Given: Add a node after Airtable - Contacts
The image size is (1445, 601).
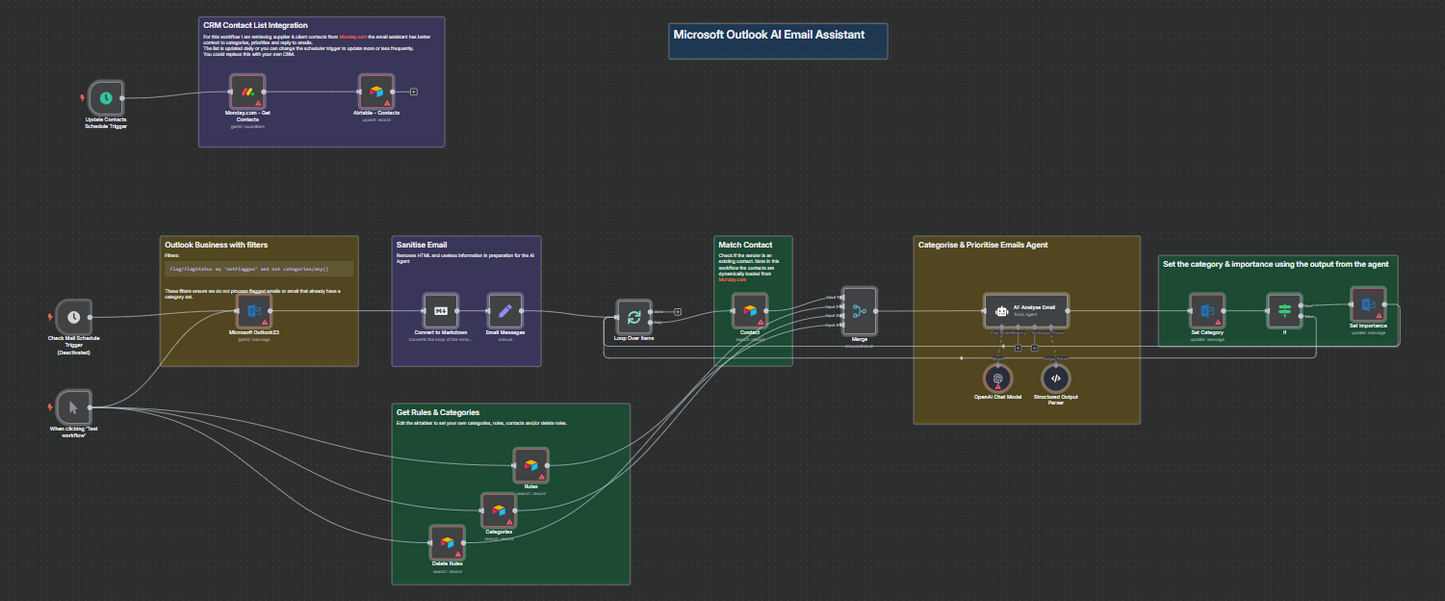Looking at the screenshot, I should pyautogui.click(x=414, y=91).
